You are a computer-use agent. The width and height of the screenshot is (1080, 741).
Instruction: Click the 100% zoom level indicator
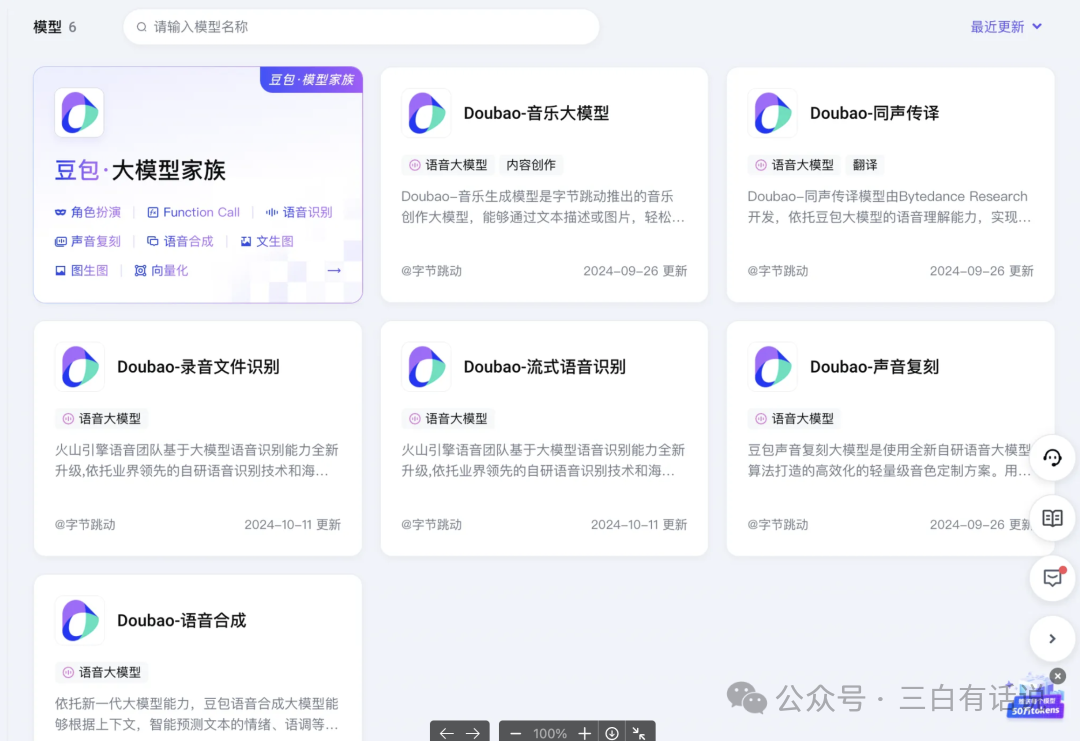[x=550, y=734]
